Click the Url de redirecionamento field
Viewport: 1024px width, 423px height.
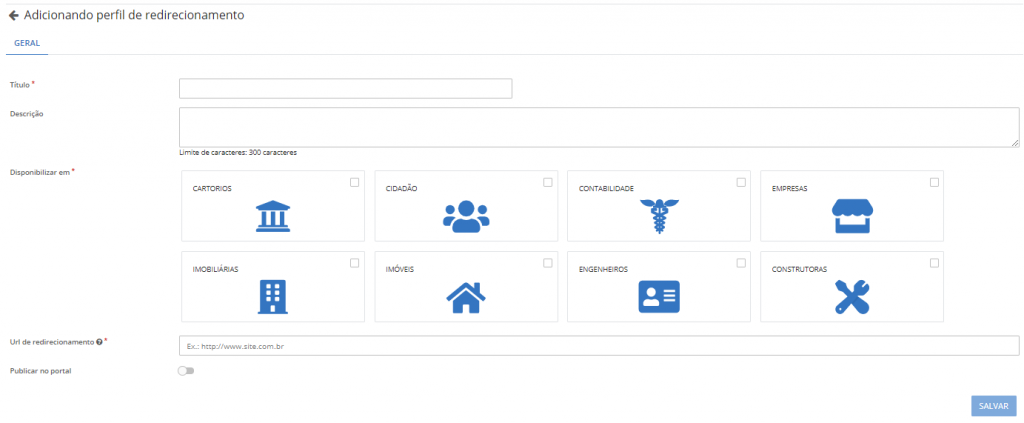coord(598,346)
